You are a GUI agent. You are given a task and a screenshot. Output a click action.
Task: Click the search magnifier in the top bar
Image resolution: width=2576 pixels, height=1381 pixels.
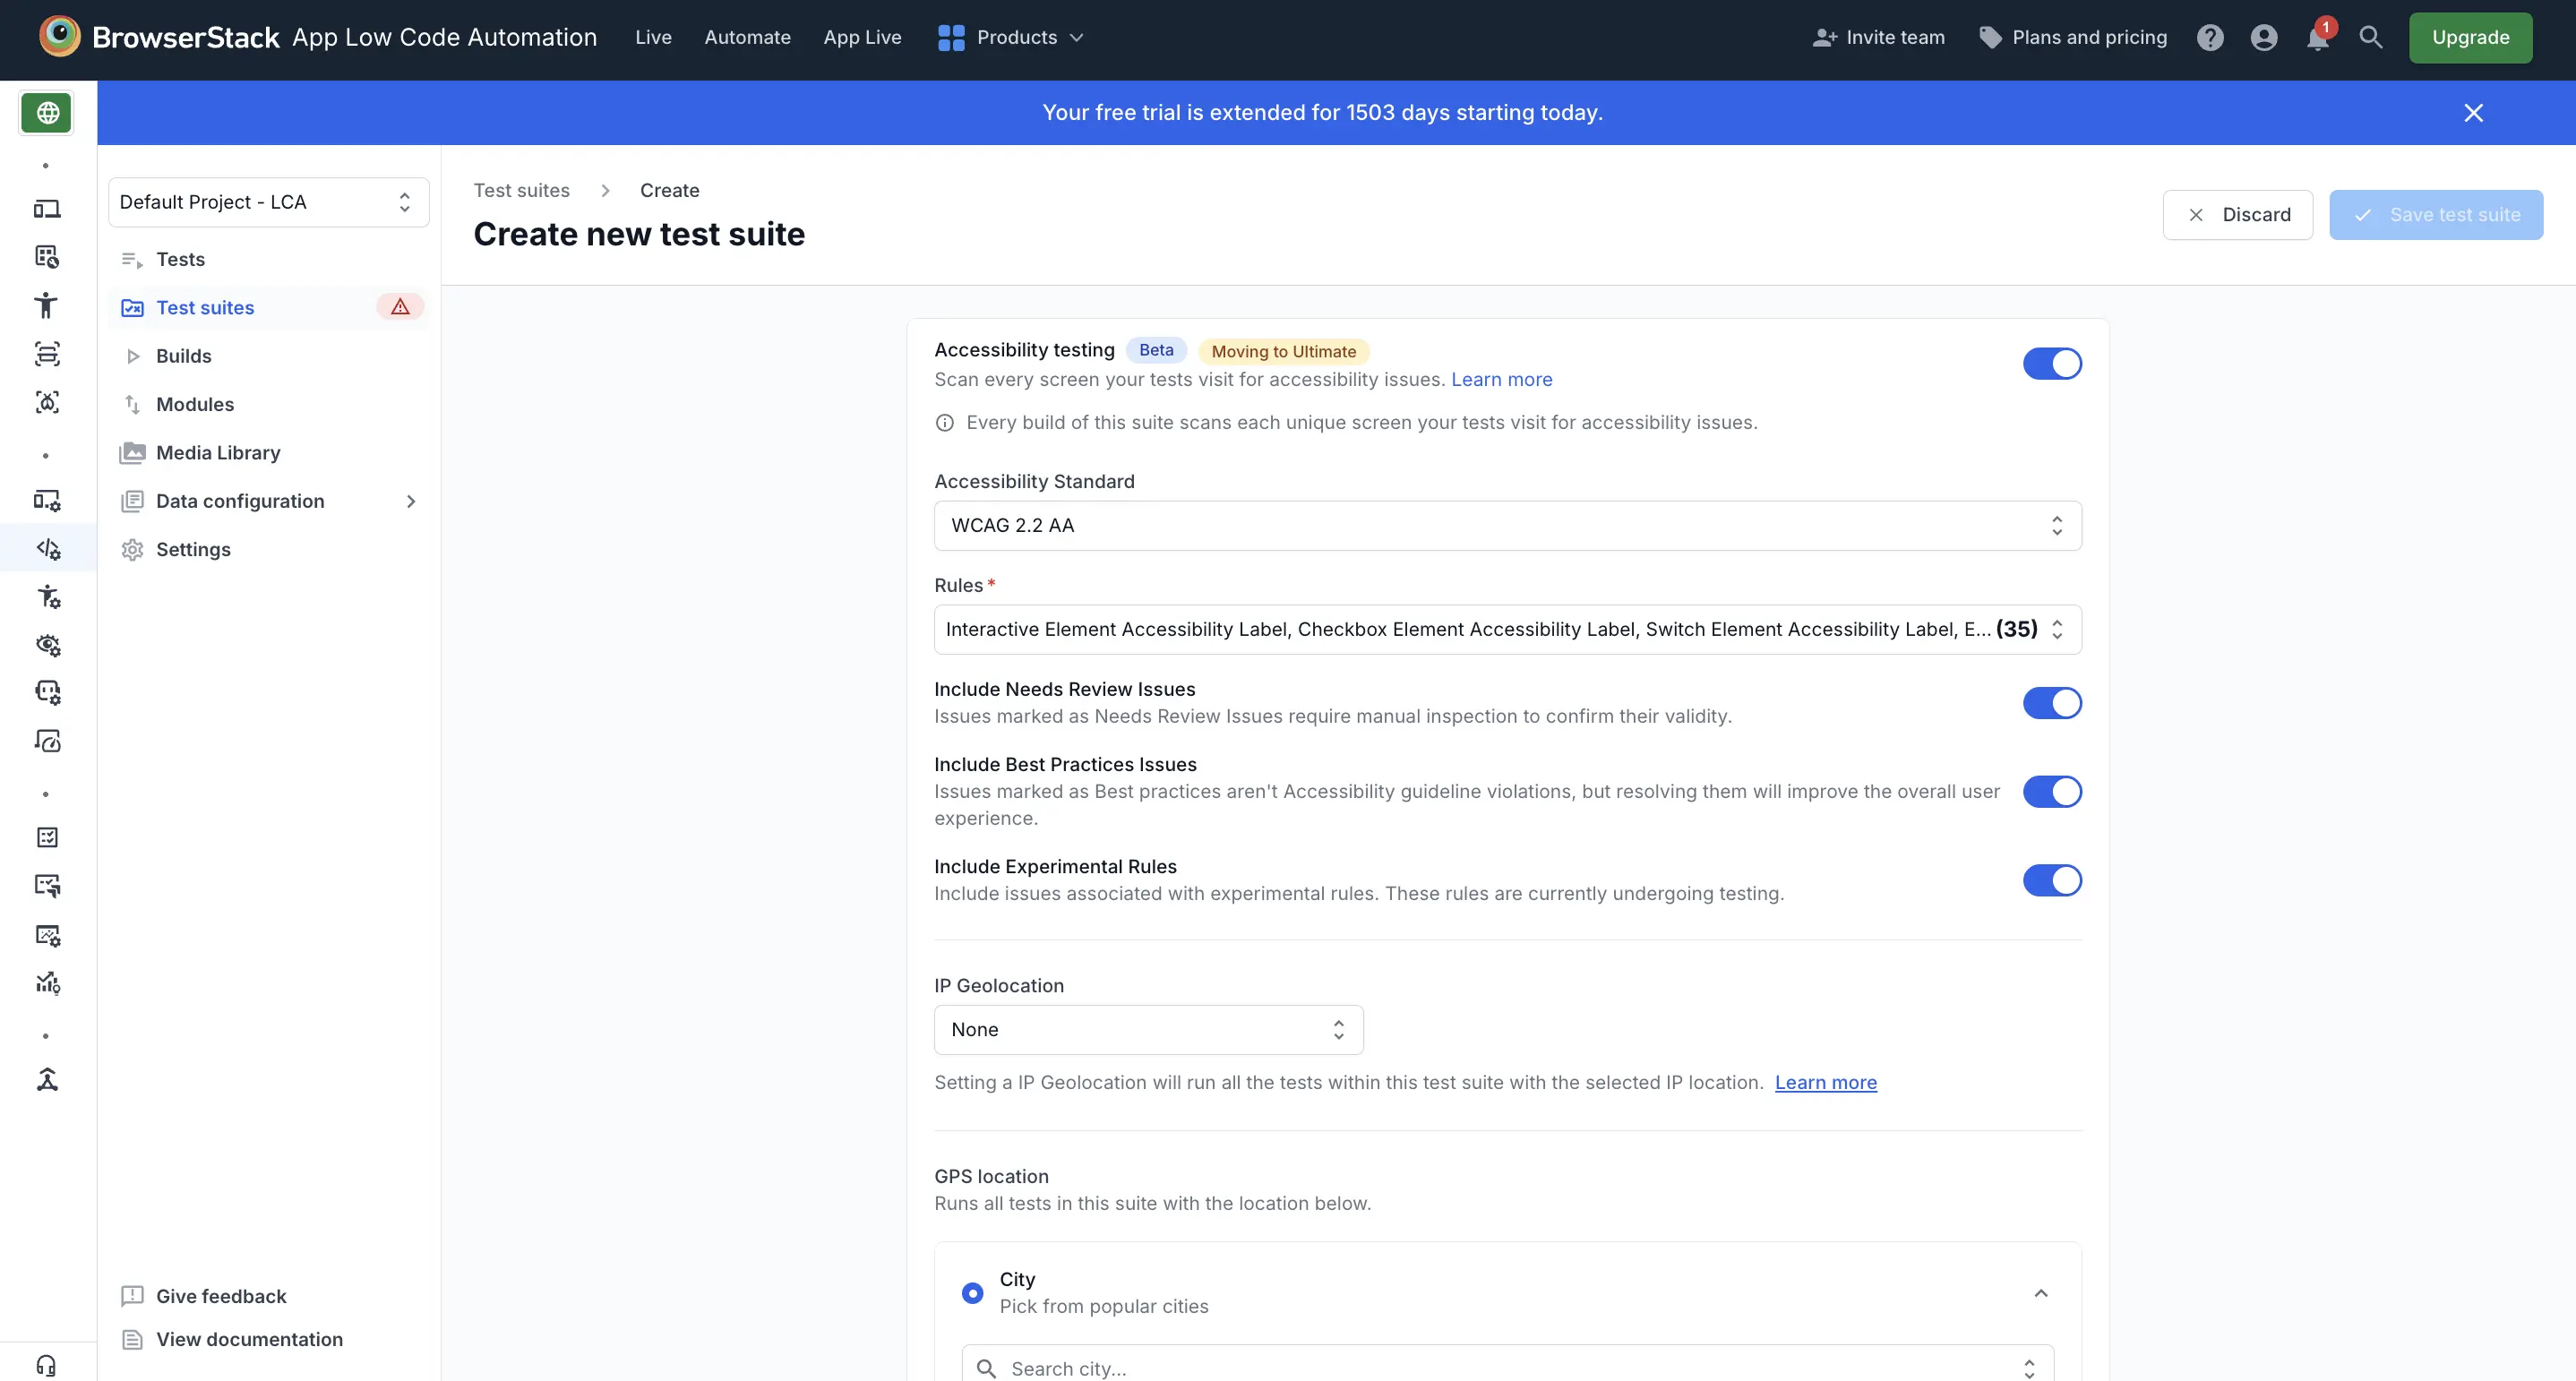[2371, 38]
